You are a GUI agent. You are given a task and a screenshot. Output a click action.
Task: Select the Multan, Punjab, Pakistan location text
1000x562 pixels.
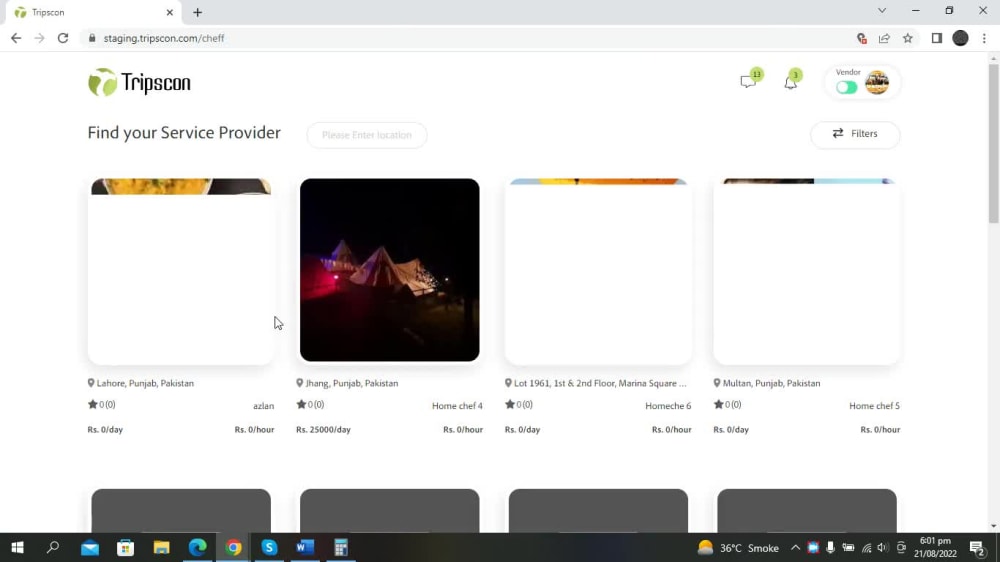click(772, 383)
